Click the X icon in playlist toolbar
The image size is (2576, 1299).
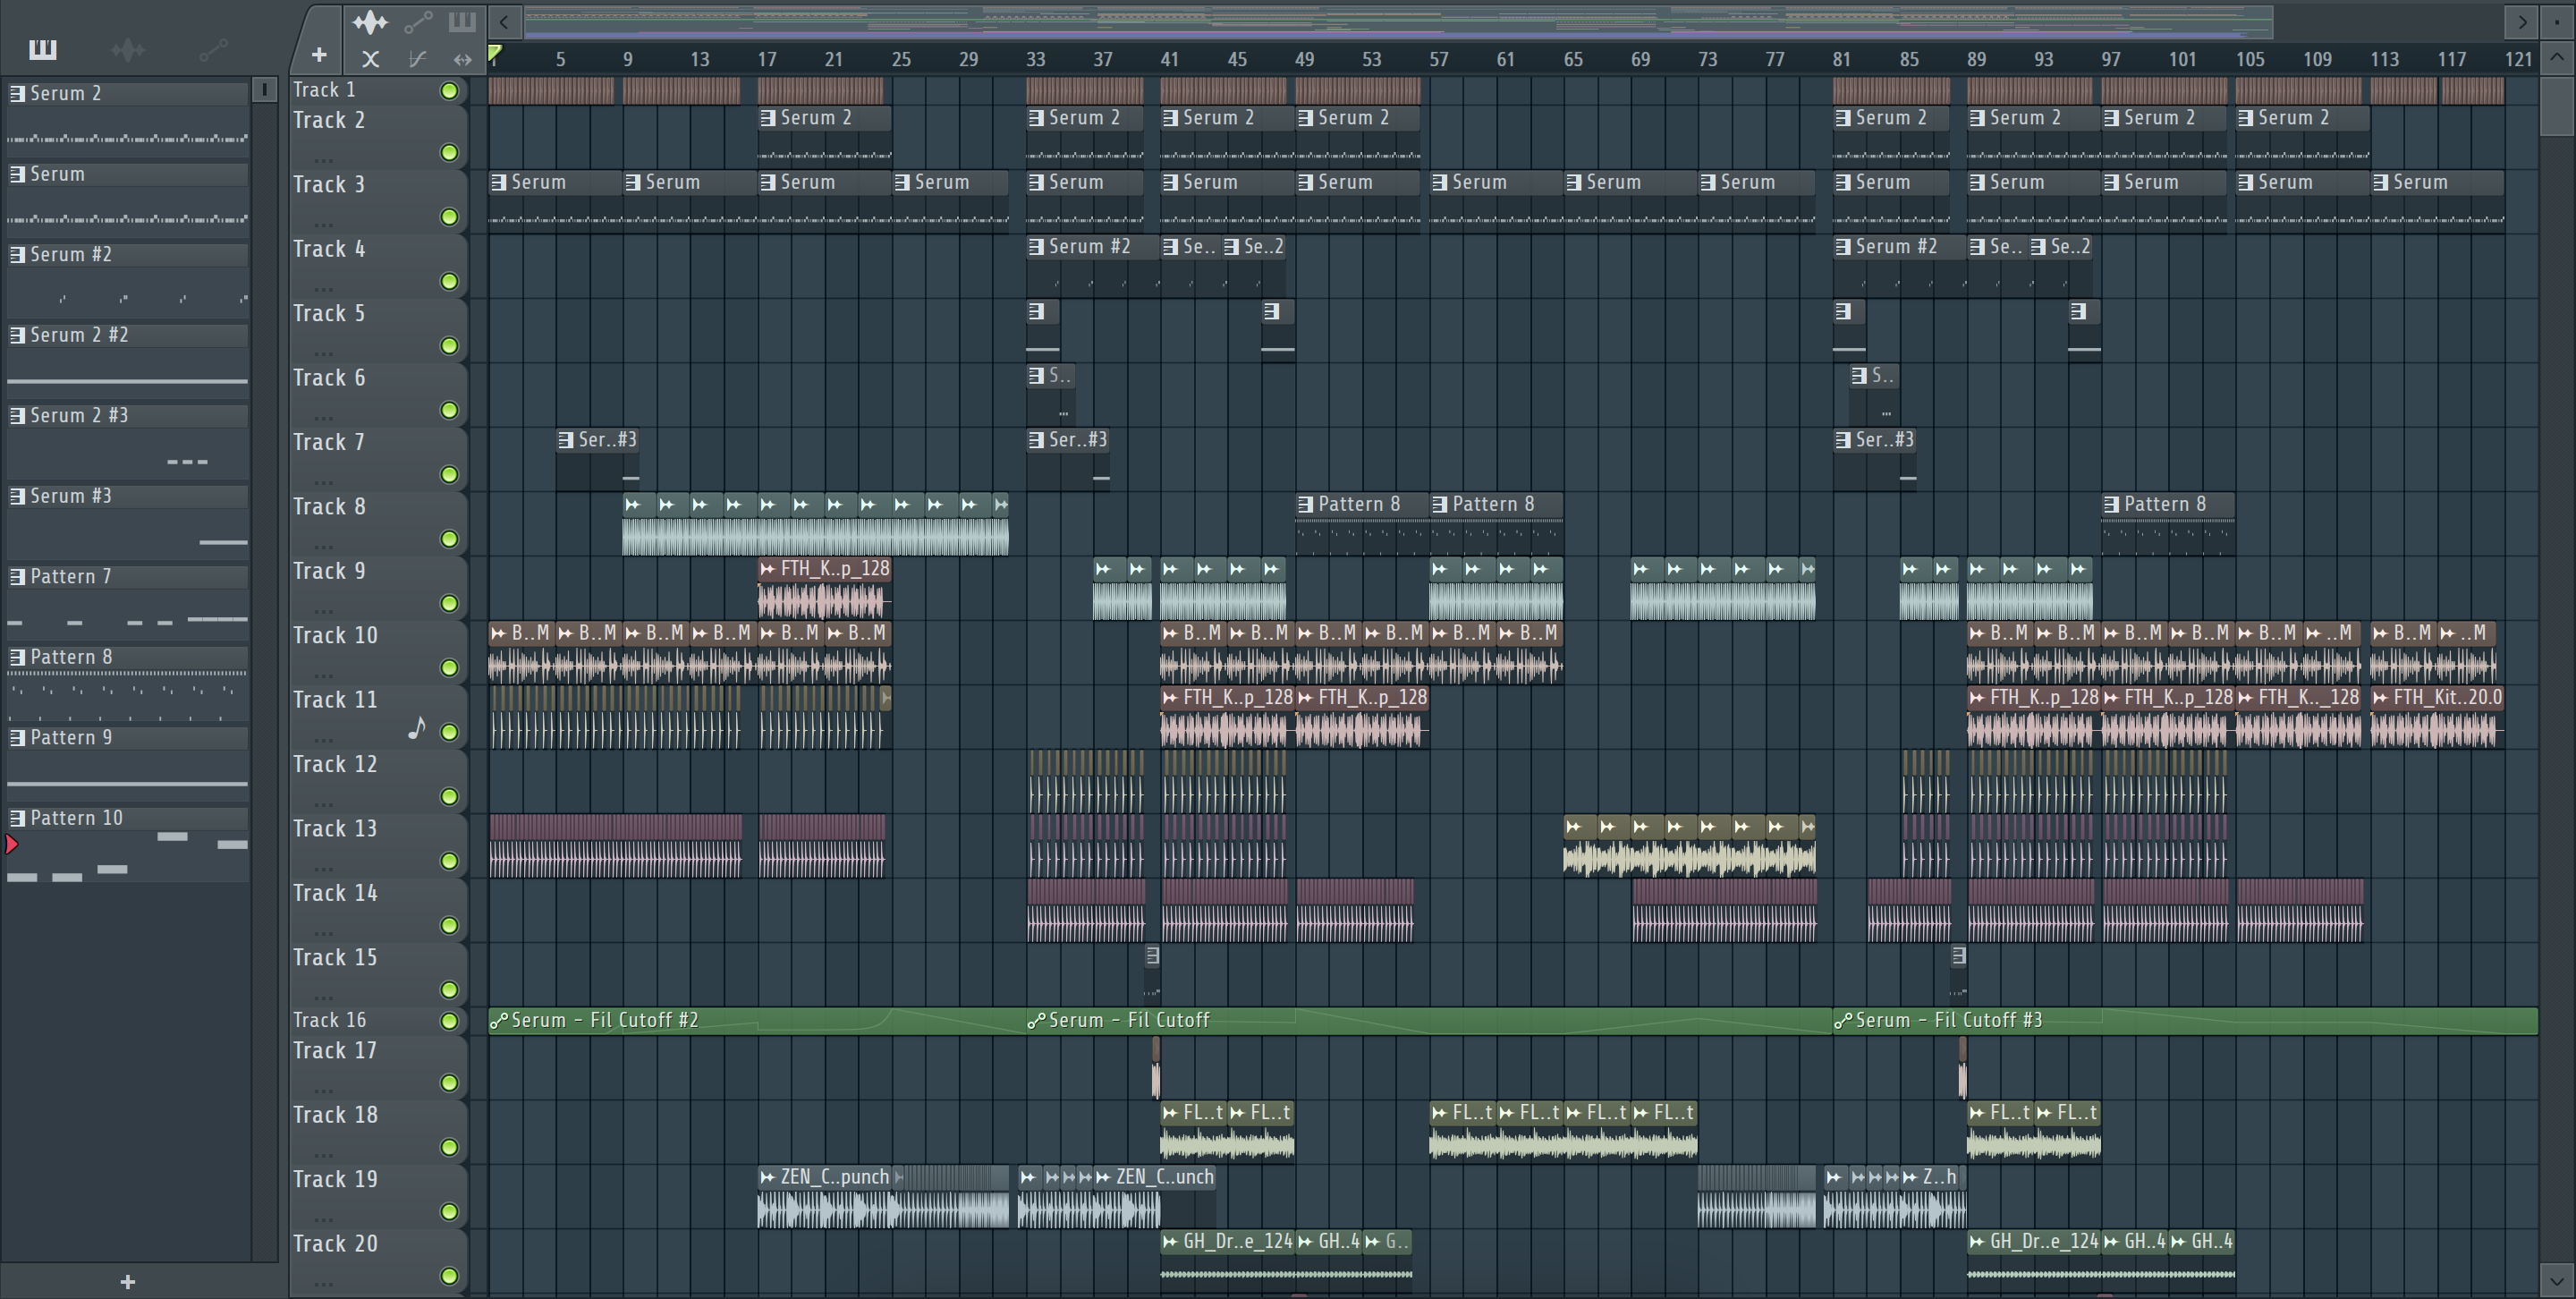(370, 59)
